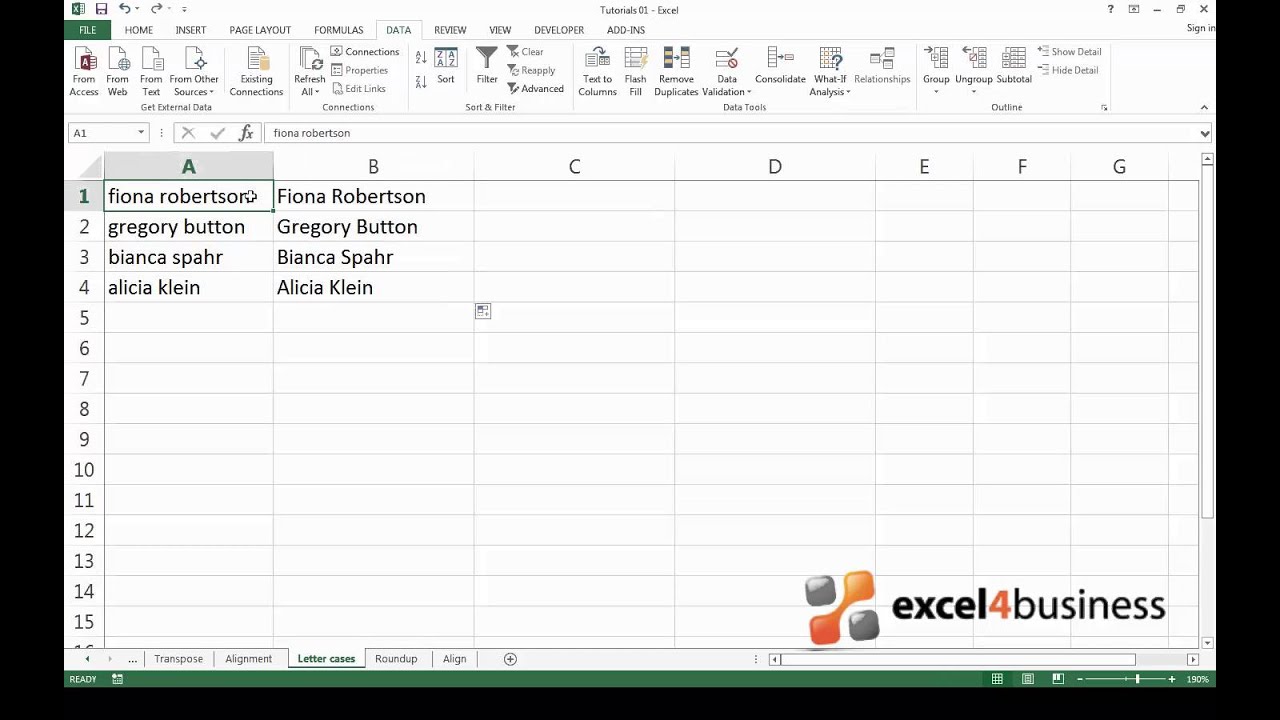Click the Consolidate icon

point(780,66)
